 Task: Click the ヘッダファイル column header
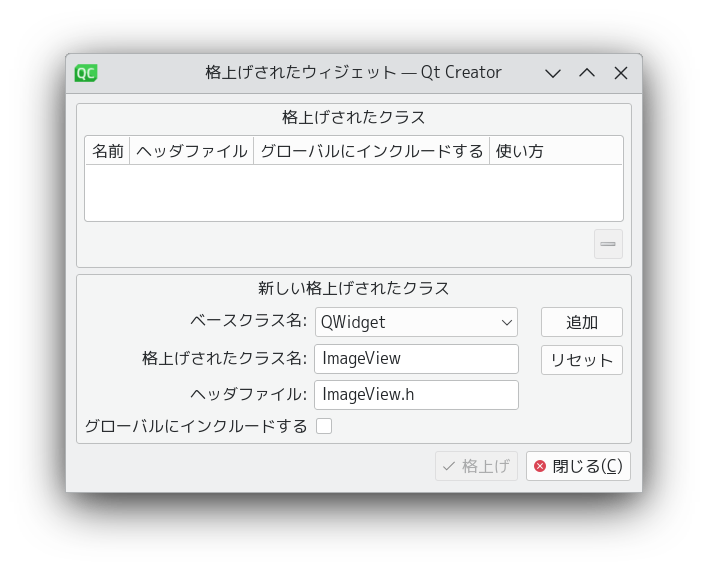click(x=192, y=151)
